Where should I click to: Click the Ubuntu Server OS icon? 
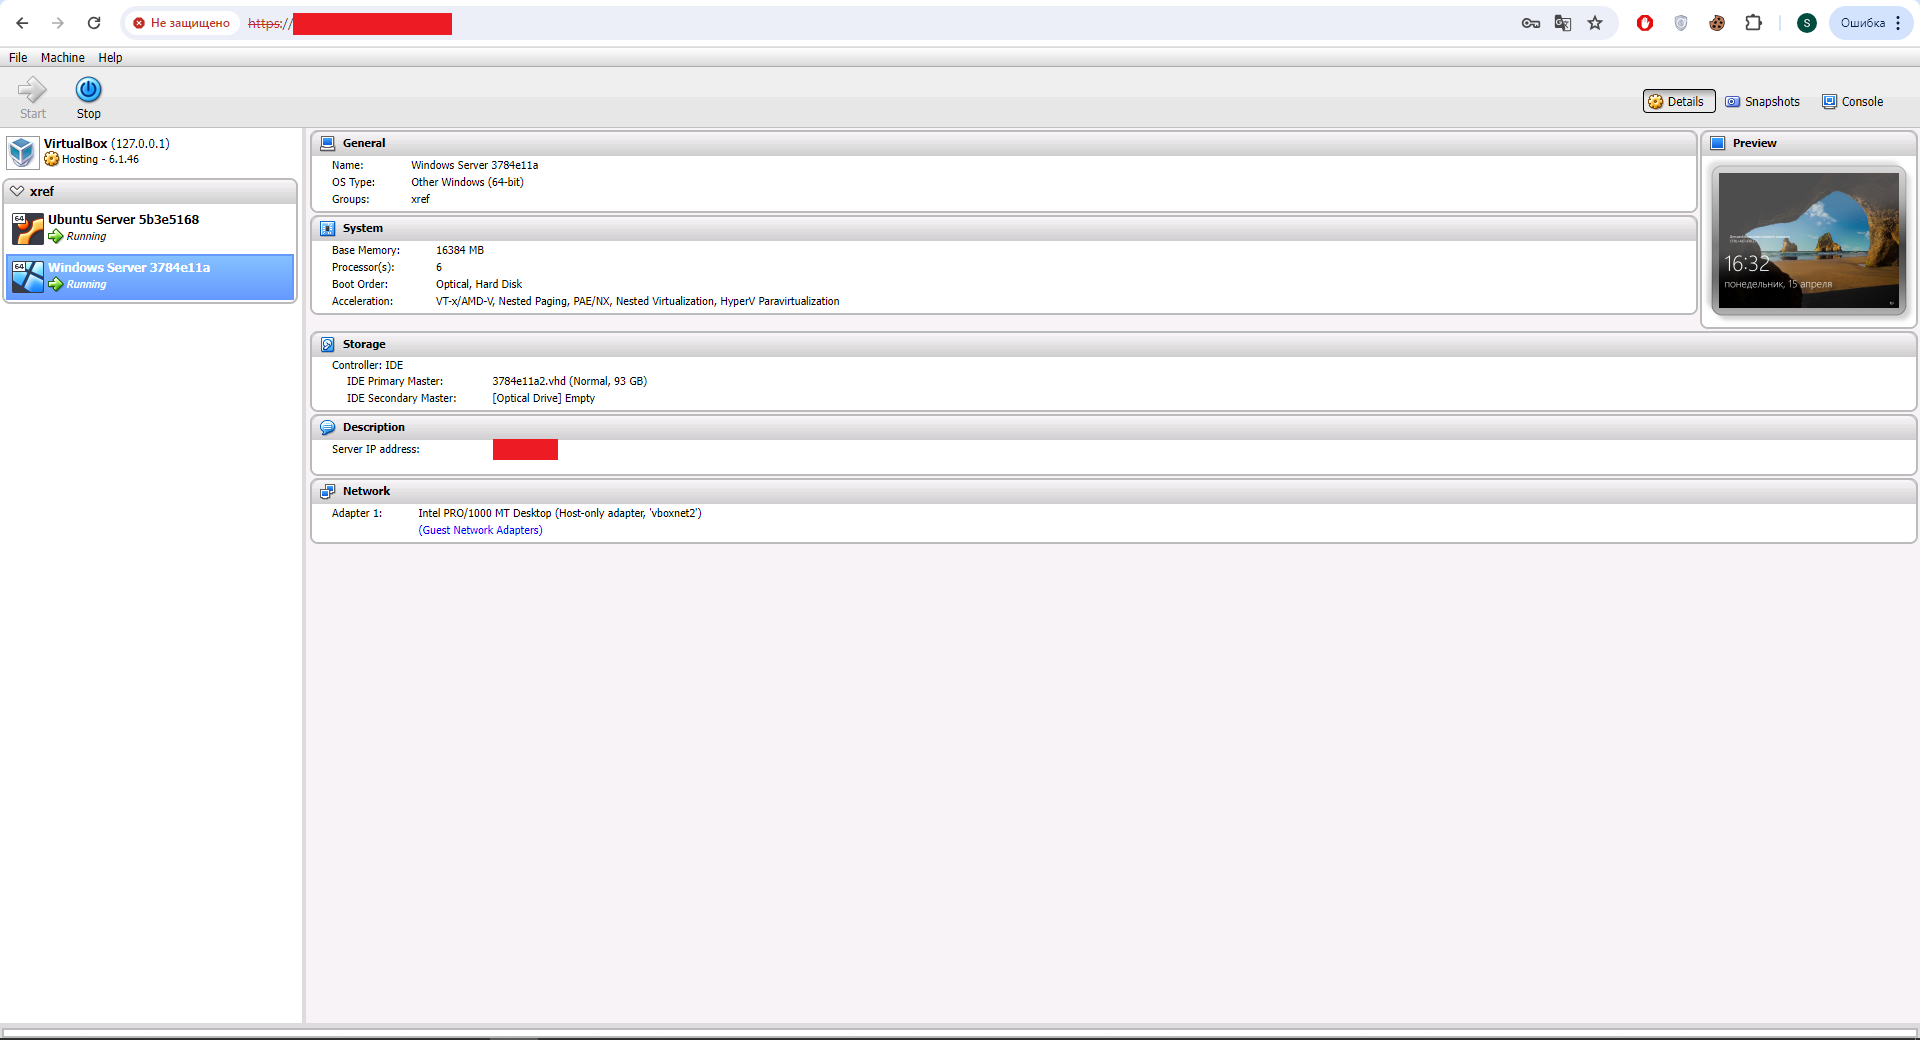click(x=28, y=229)
